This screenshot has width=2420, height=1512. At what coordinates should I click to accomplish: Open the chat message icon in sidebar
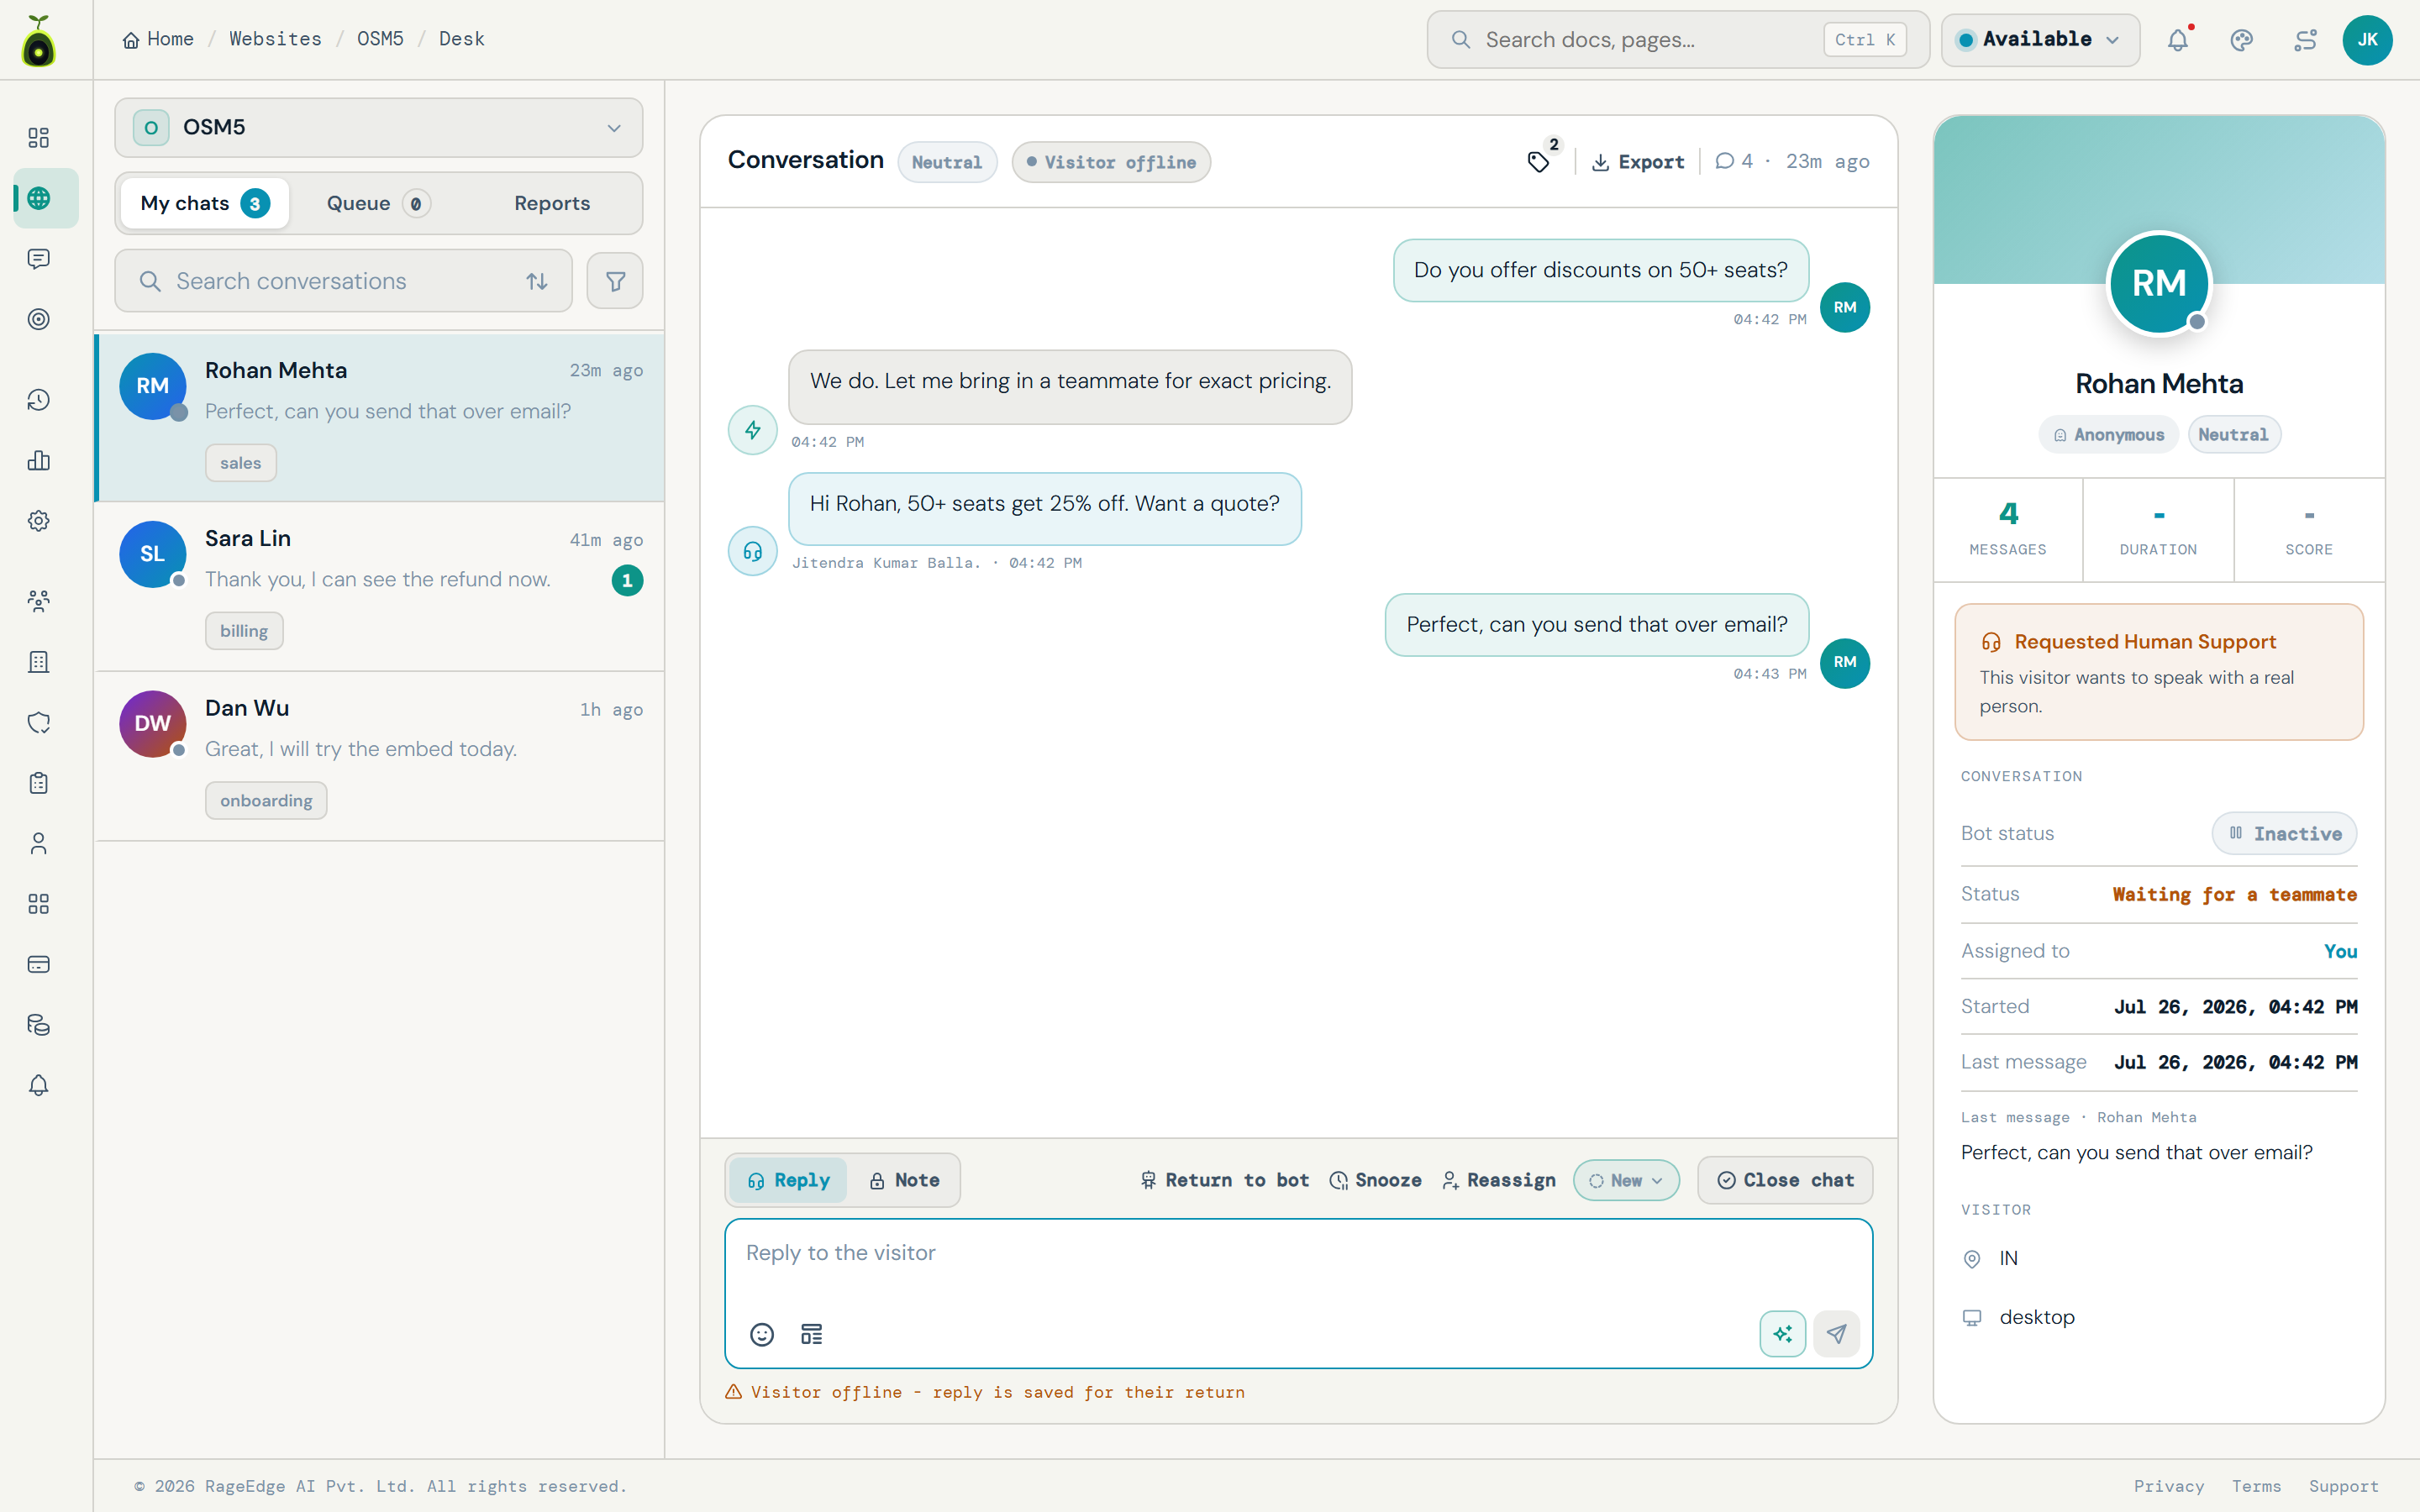[x=38, y=259]
